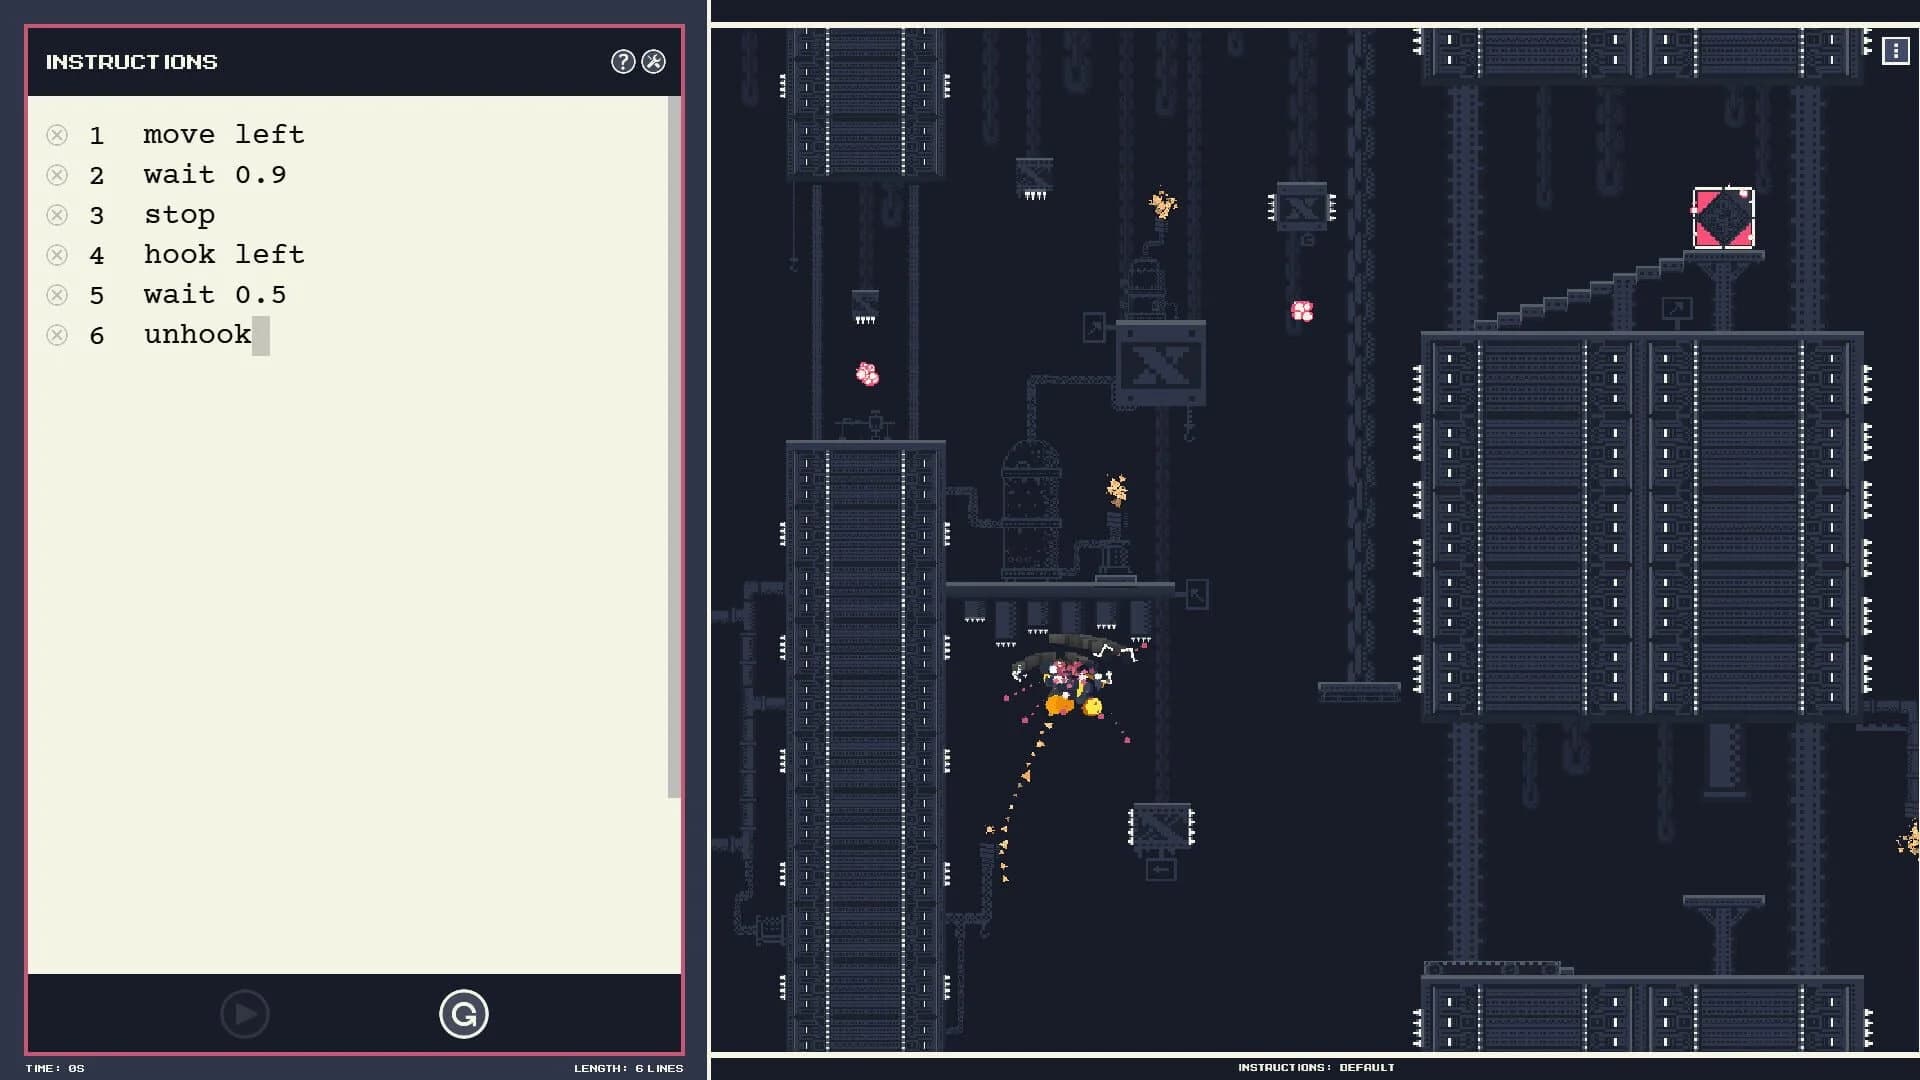
Task: Remove line 2 'wait 0.9' using the X icon
Action: point(57,174)
